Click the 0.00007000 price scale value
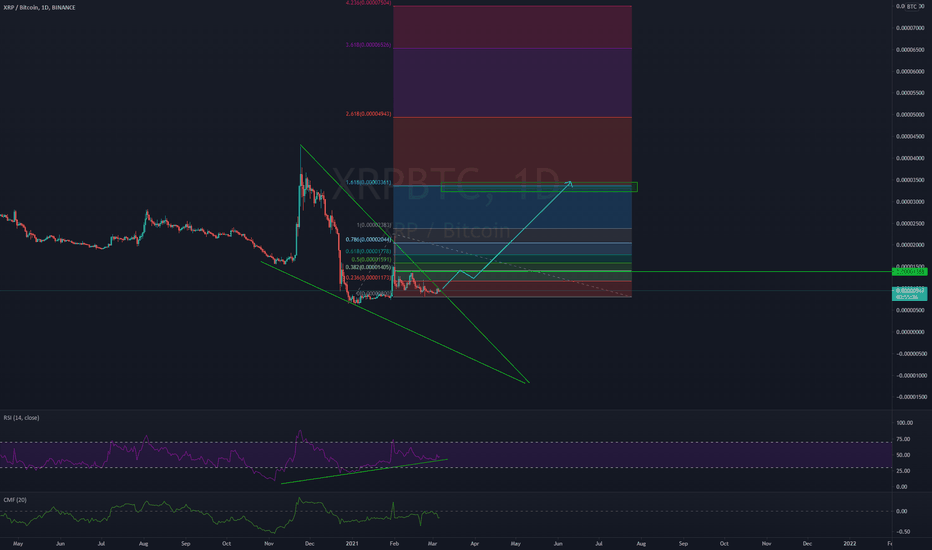The height and width of the screenshot is (550, 932). (910, 28)
